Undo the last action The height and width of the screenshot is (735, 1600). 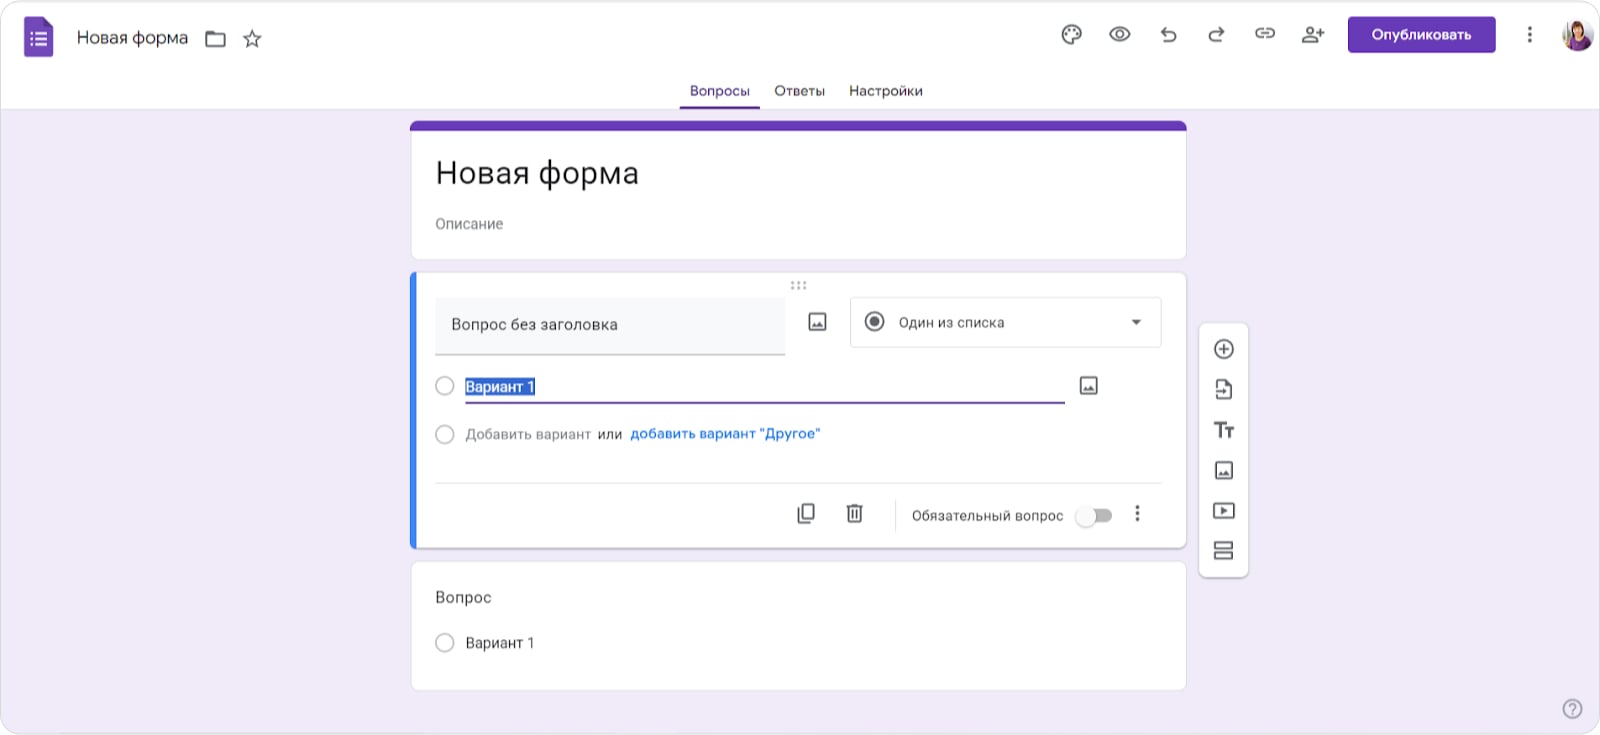click(1168, 35)
